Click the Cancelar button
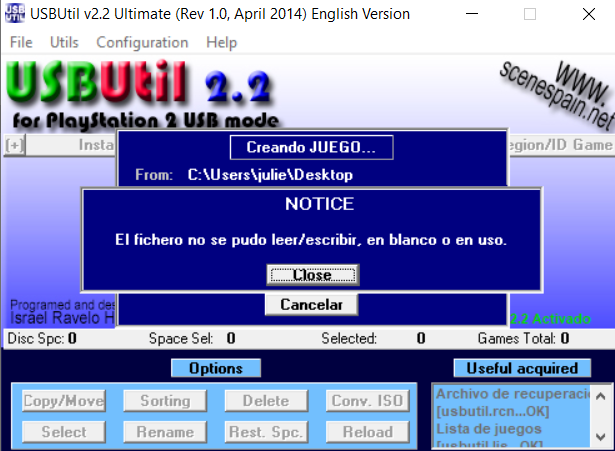615x451 pixels. [311, 305]
